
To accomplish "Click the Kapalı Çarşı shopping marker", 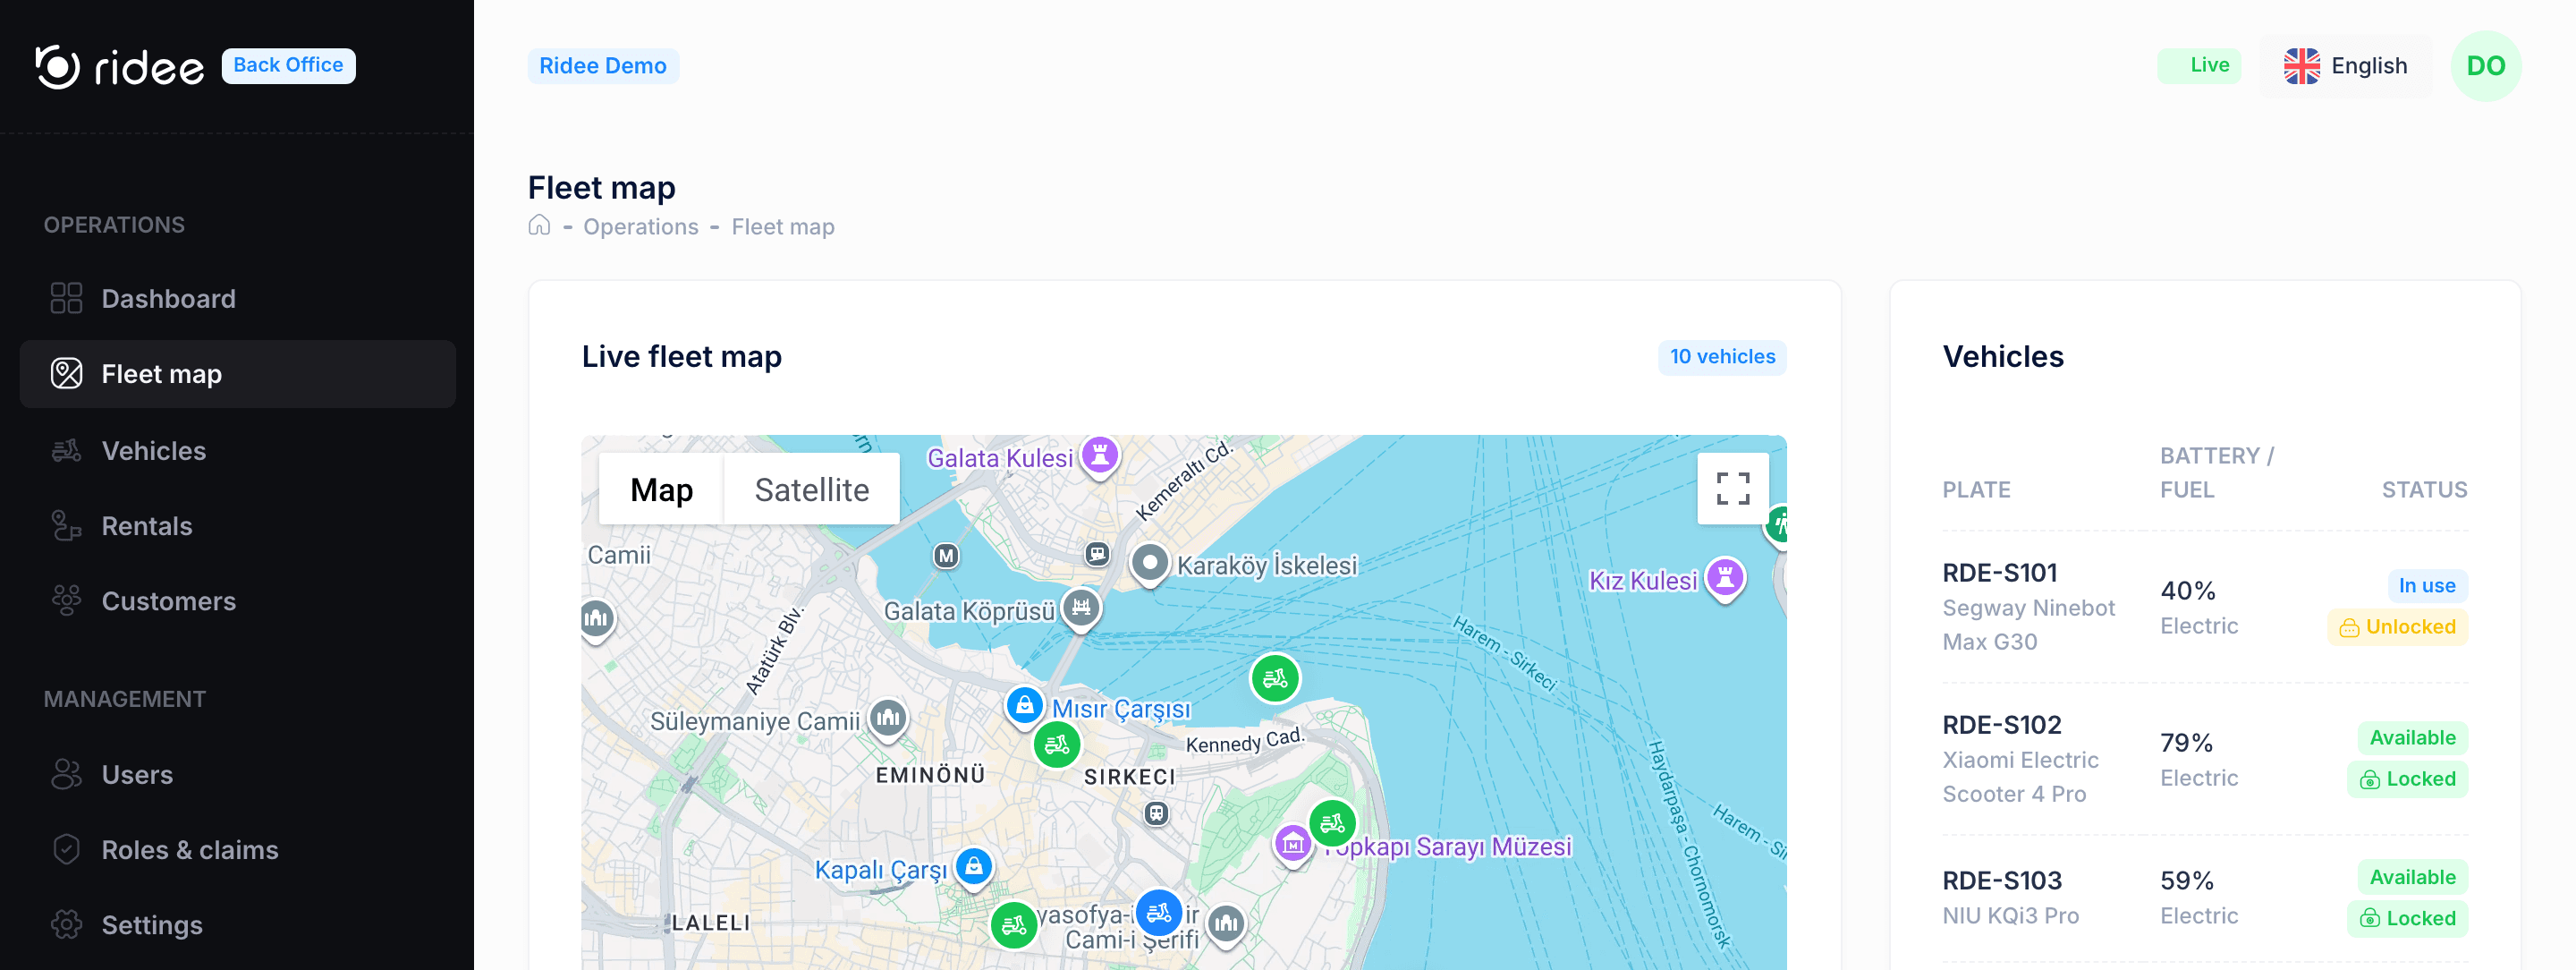I will [973, 867].
